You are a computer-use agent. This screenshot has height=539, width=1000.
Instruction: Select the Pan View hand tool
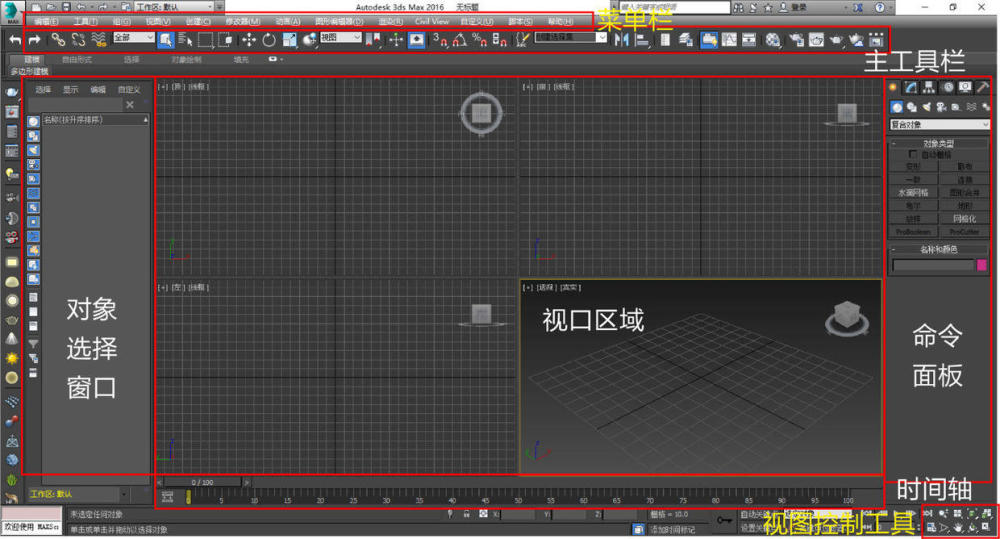coord(959,527)
